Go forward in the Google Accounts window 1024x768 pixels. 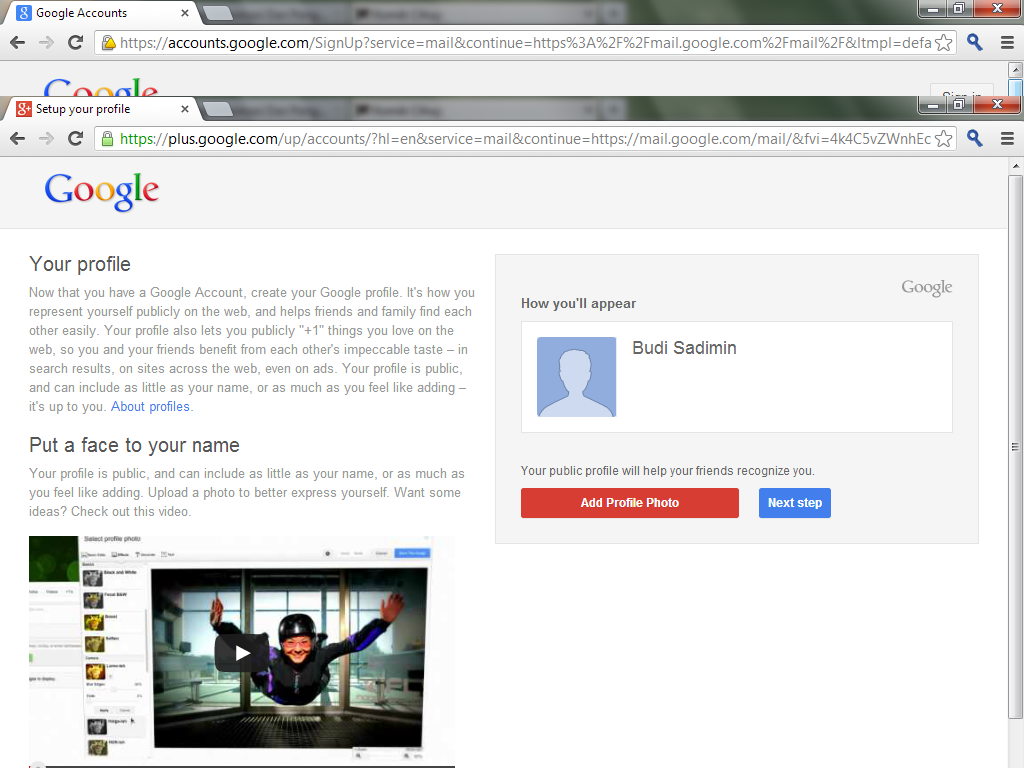click(x=46, y=42)
